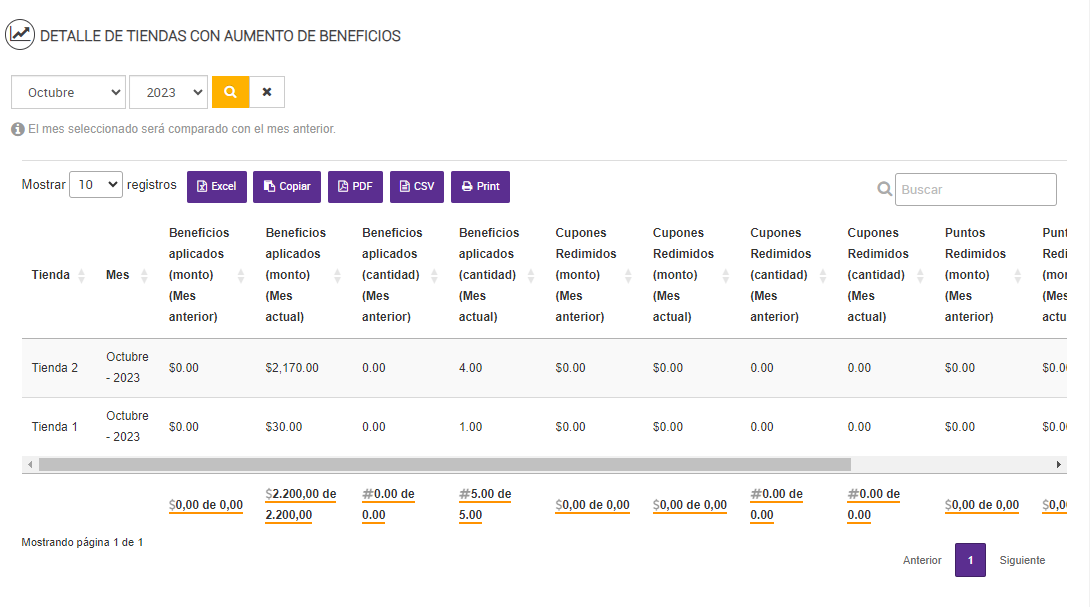Click the info icon near the month note
The image size is (1090, 607).
point(17,129)
